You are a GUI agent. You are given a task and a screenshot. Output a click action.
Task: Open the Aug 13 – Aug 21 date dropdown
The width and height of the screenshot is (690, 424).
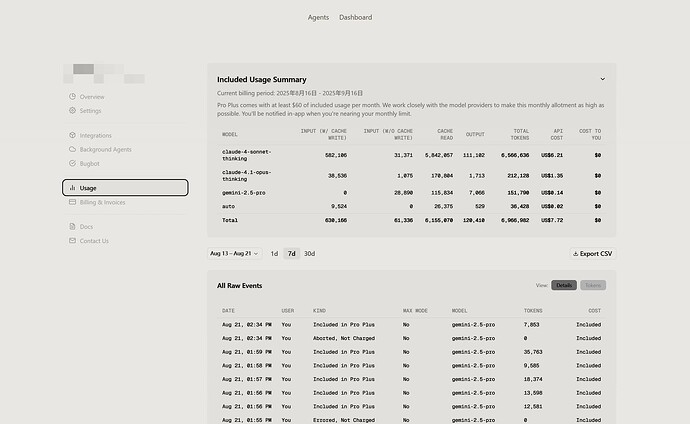pos(234,253)
